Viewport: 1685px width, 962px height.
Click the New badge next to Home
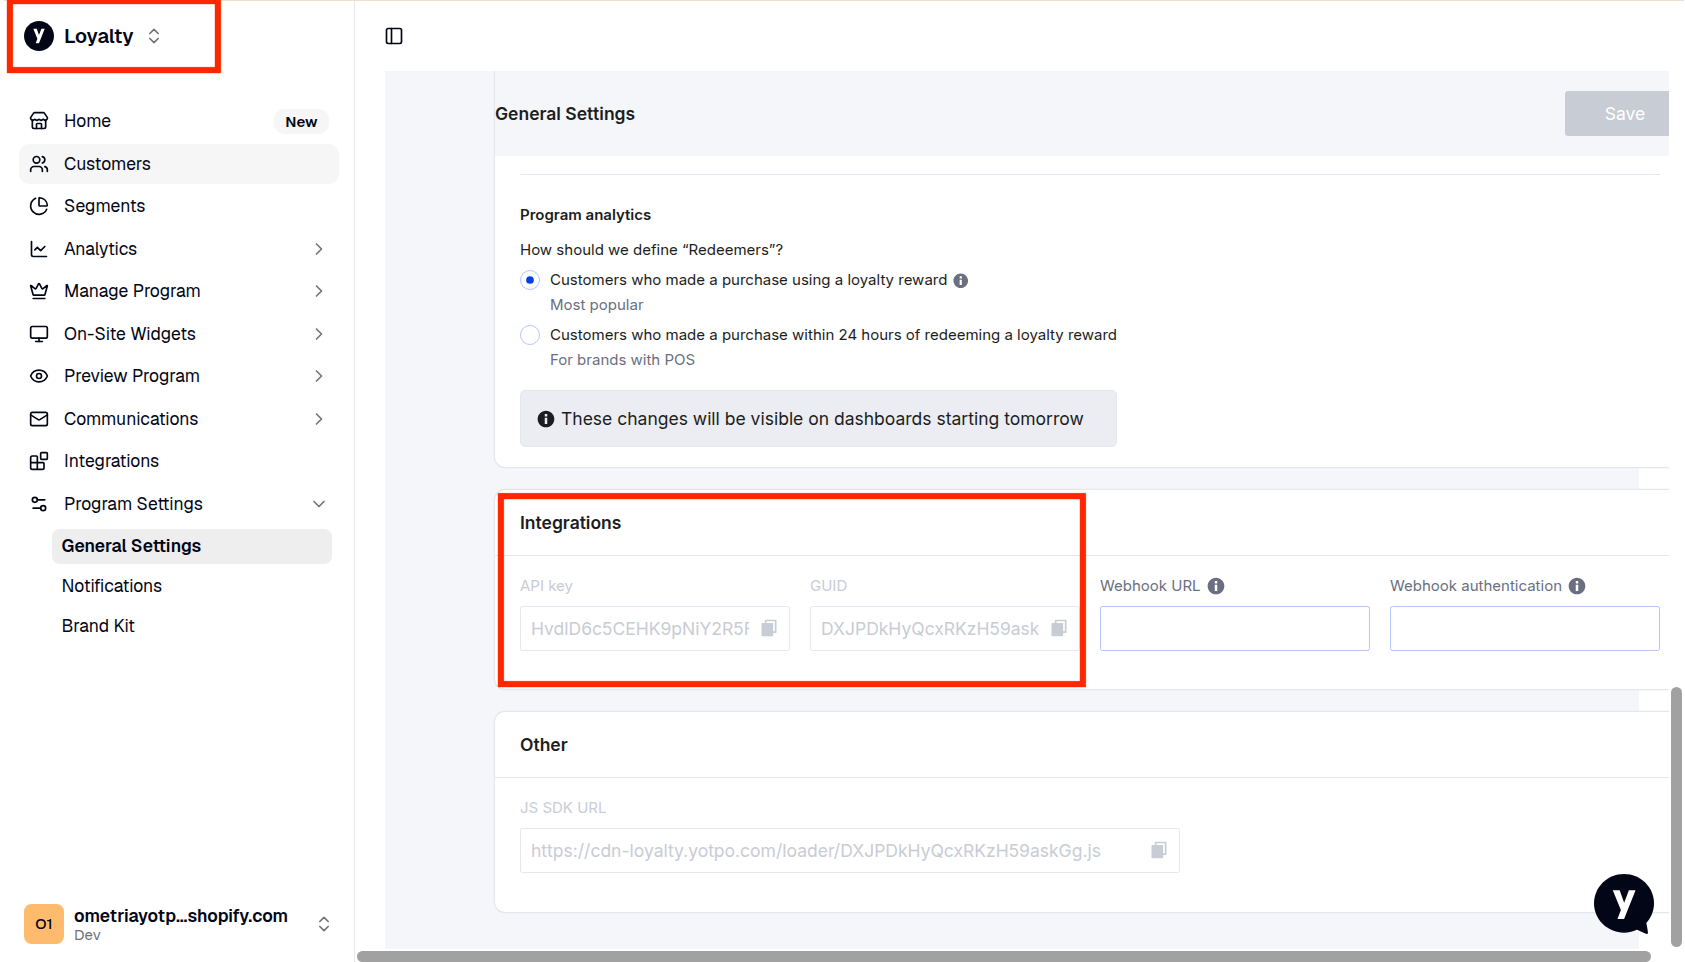[301, 122]
